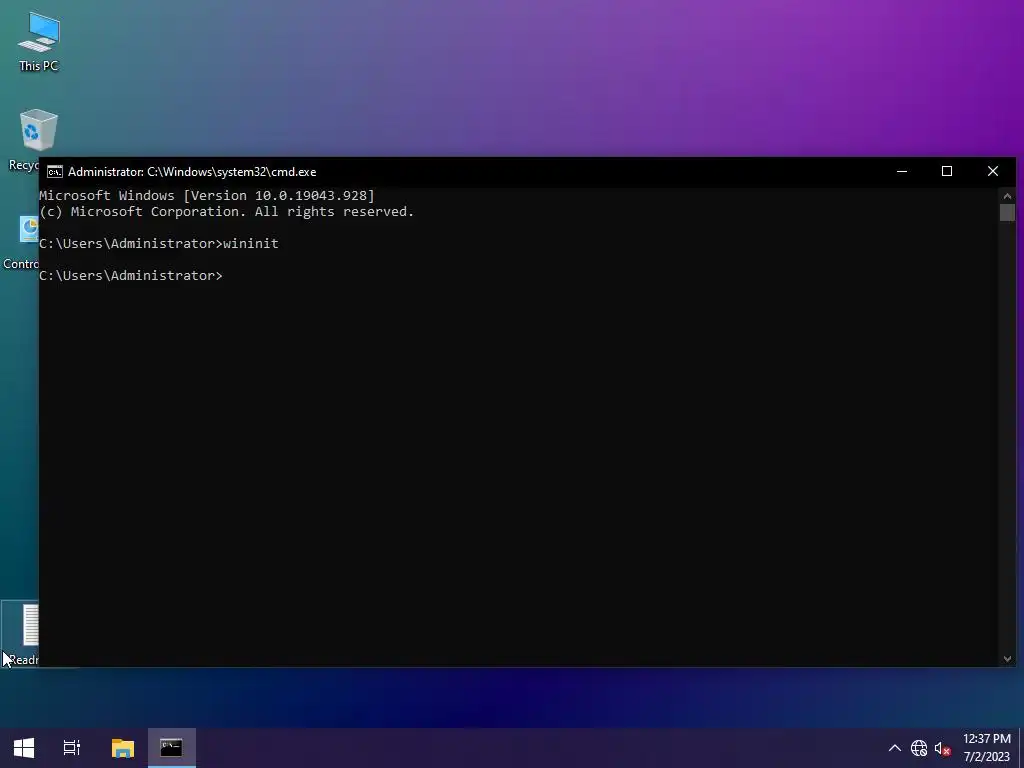
Task: Click the cmd scrollbar down arrow
Action: click(x=1007, y=659)
